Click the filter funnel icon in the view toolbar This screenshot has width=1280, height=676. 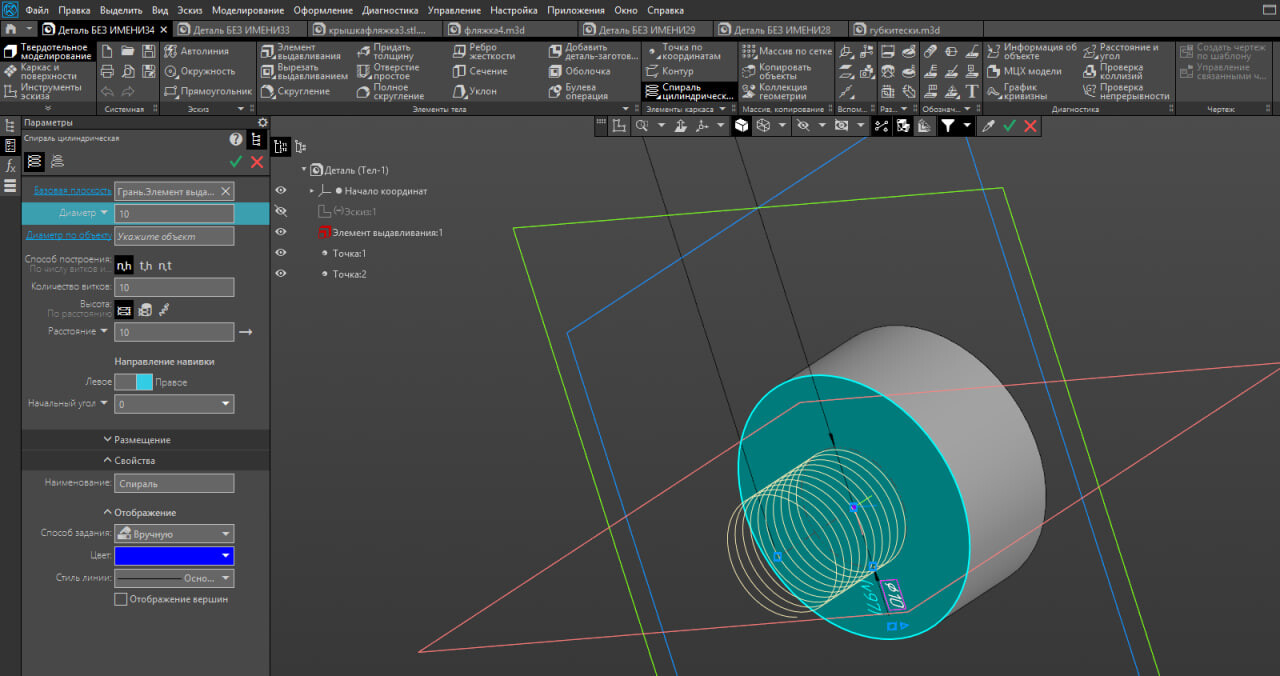click(x=948, y=126)
